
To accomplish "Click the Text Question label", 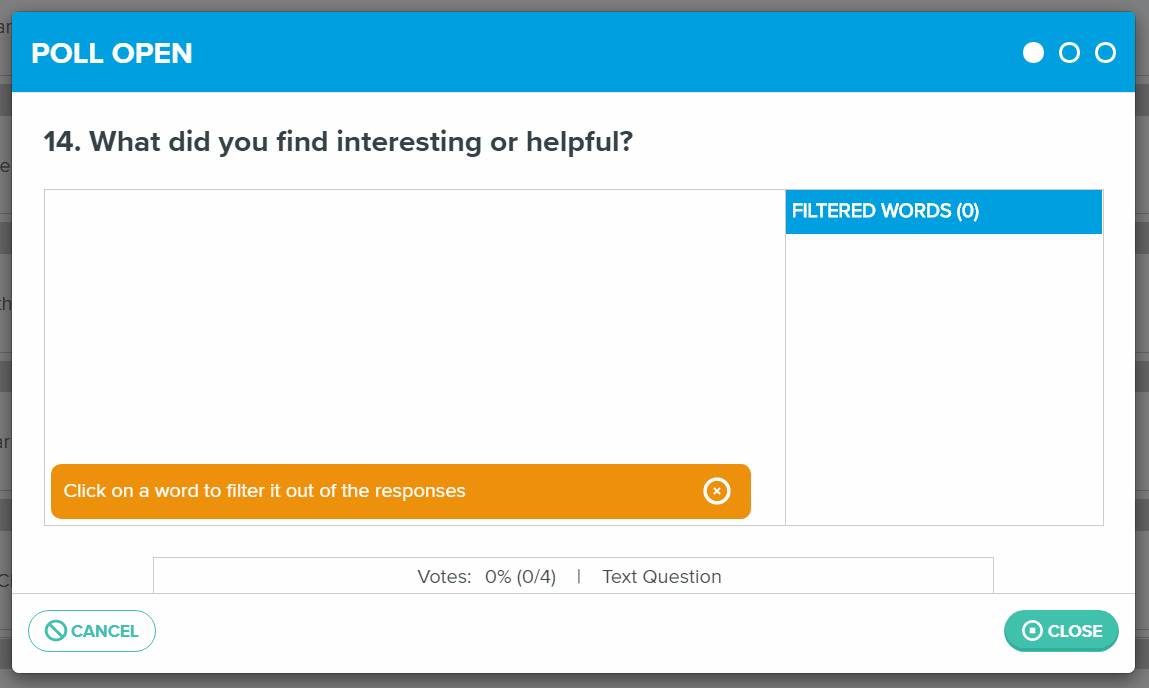I will [x=662, y=577].
